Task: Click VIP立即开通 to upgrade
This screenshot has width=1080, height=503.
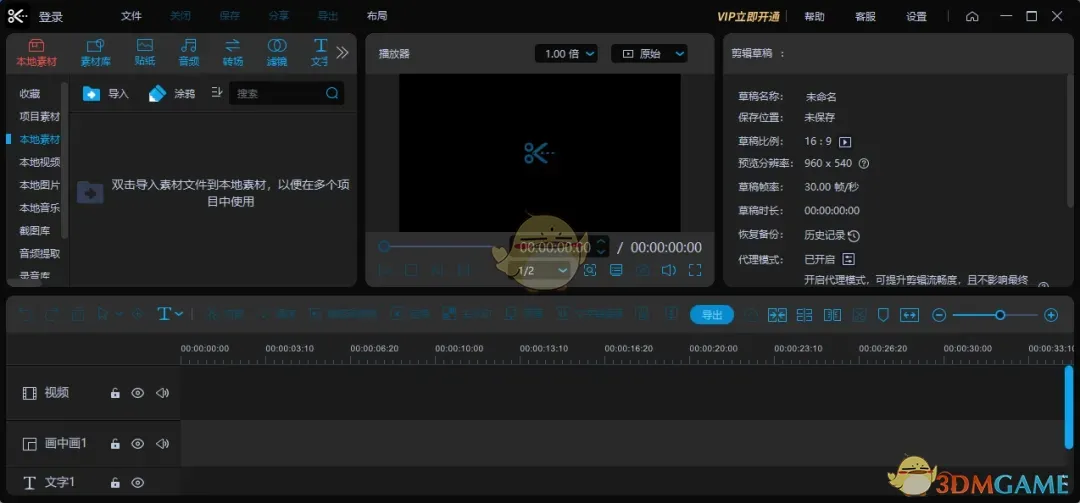Action: click(748, 17)
